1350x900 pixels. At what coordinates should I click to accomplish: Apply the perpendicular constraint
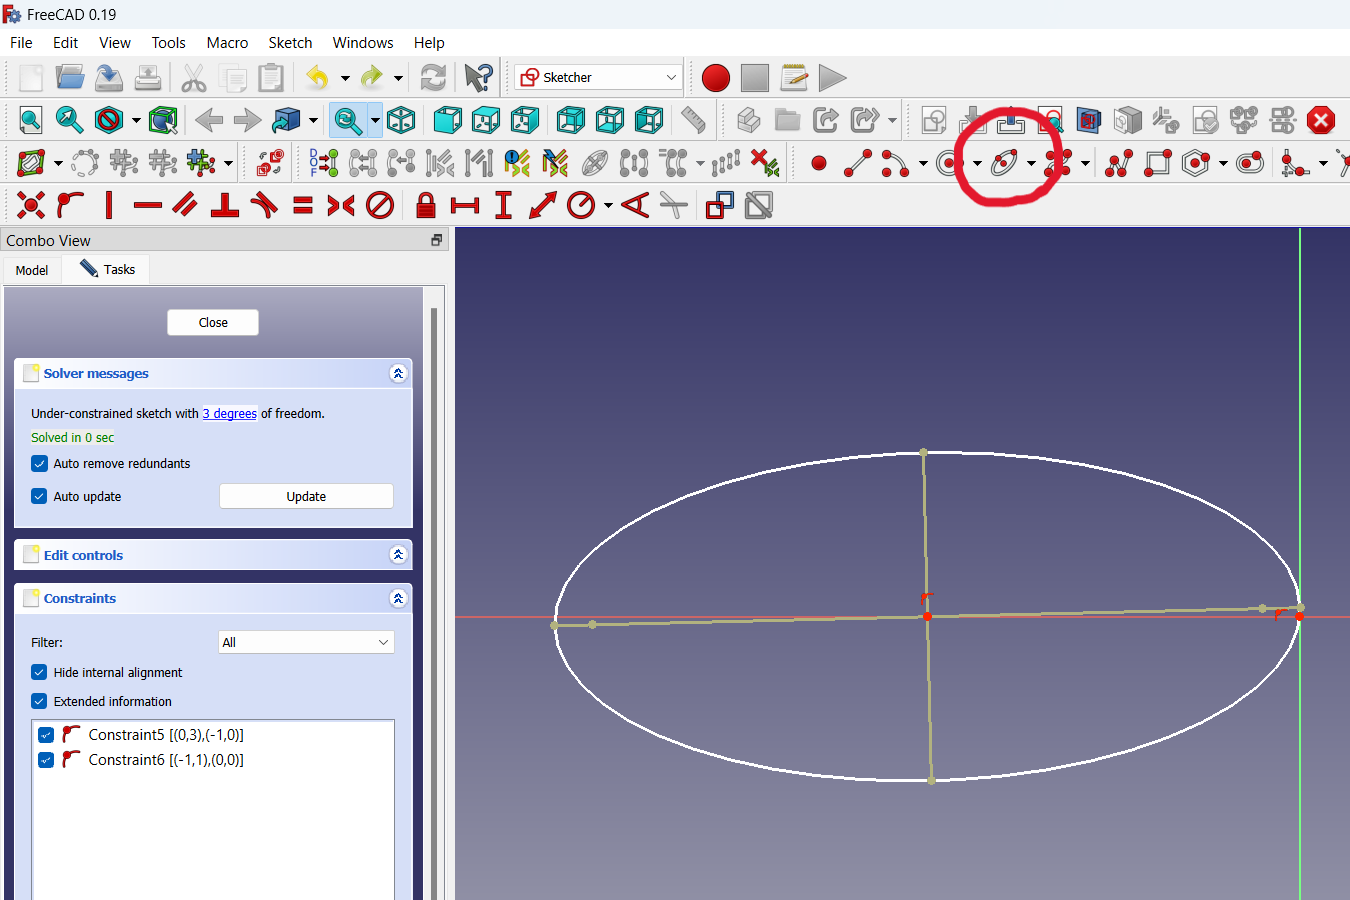pyautogui.click(x=225, y=206)
